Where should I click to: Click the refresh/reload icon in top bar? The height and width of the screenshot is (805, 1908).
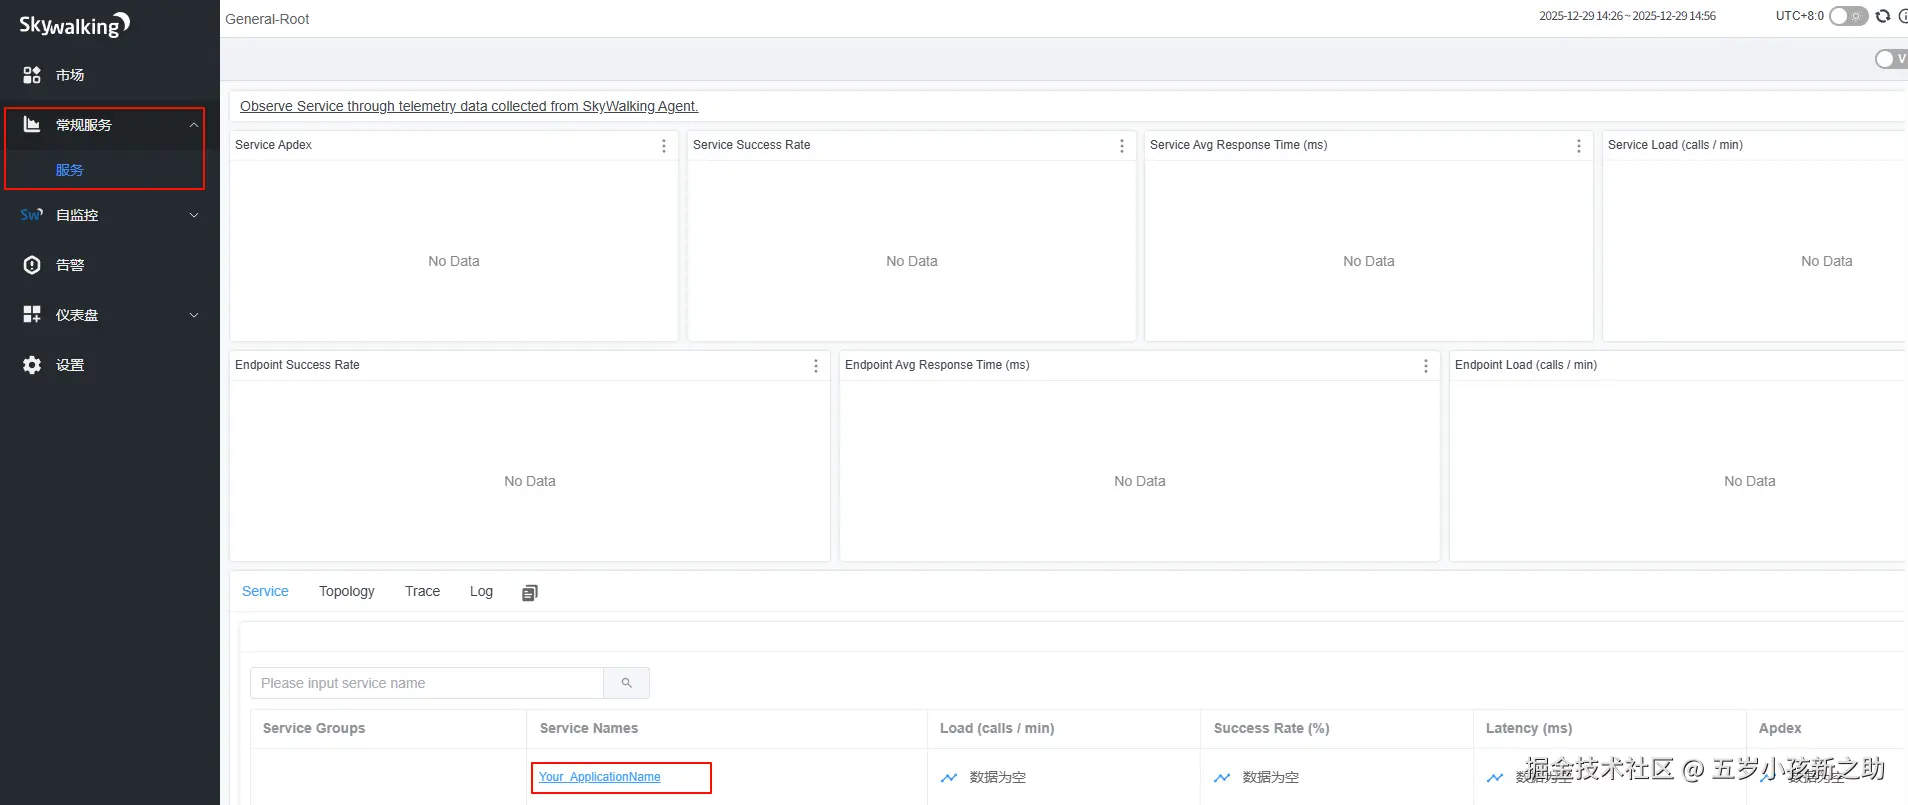[x=1883, y=16]
